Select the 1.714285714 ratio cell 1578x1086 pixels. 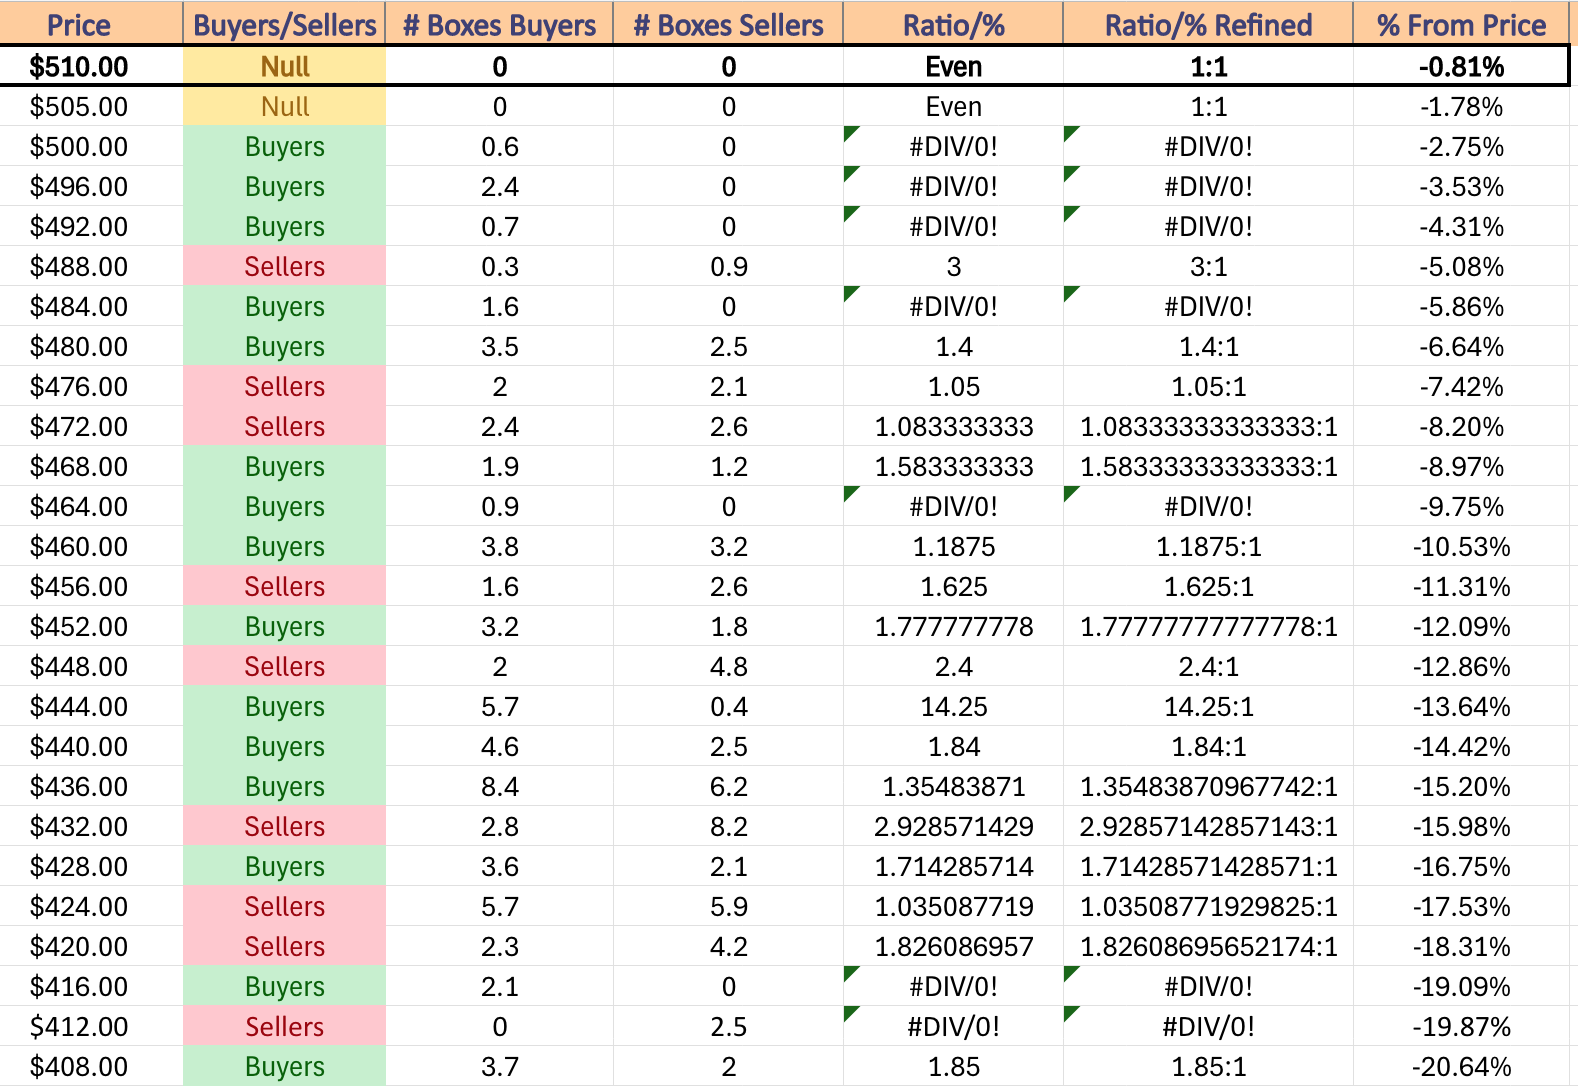click(x=953, y=866)
